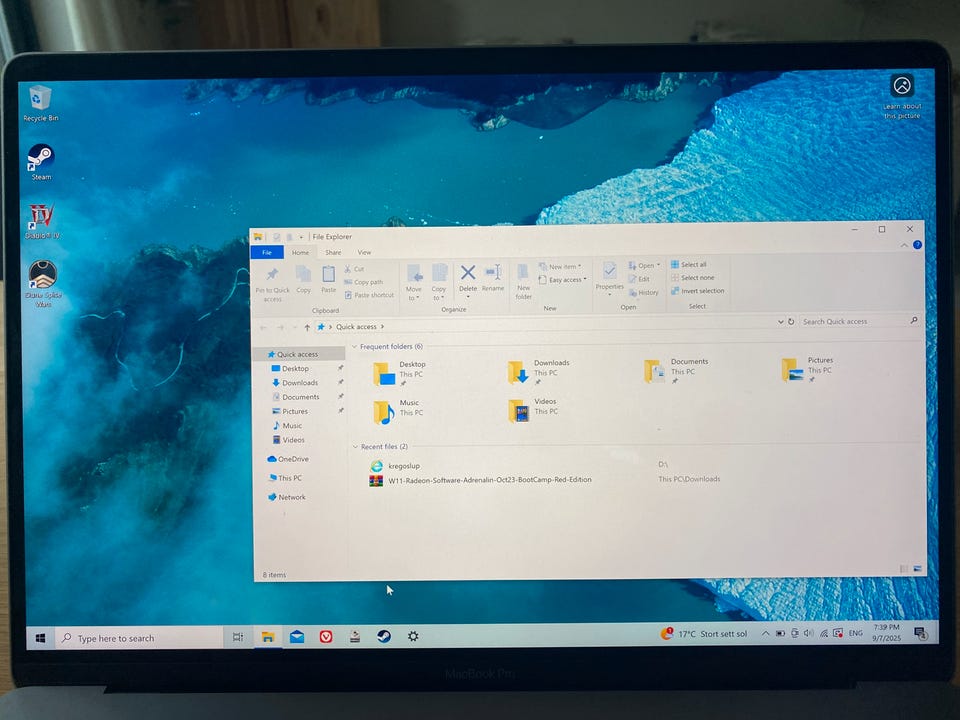Click Invert selection in the ribbon

click(697, 291)
